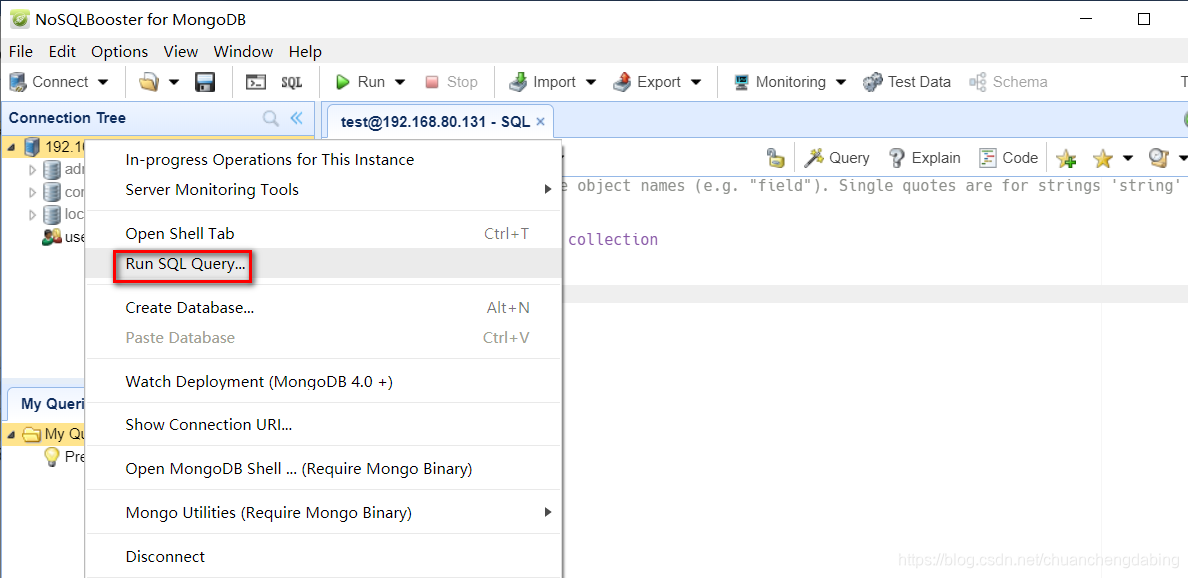The image size is (1188, 578).
Task: Open the File menu
Action: pos(20,52)
